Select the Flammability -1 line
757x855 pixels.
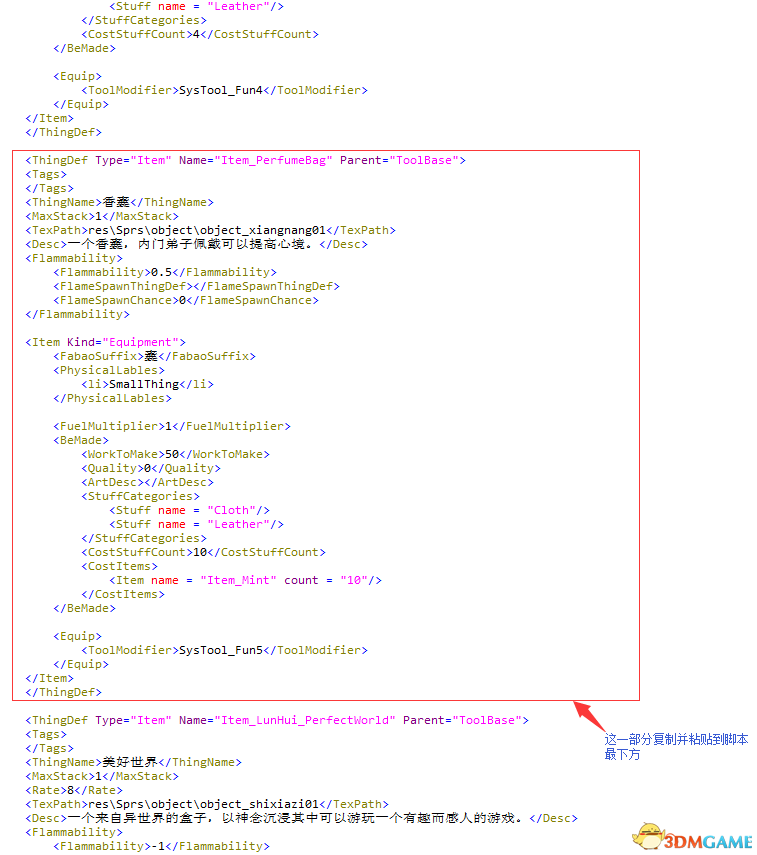[161, 846]
